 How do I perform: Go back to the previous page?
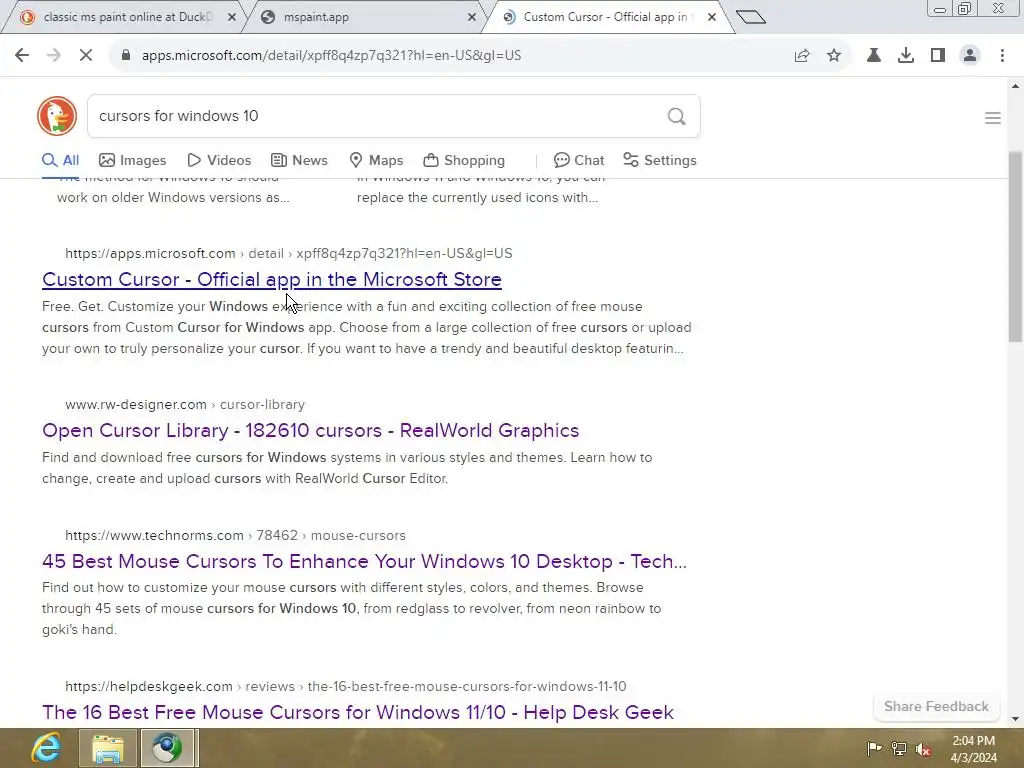pyautogui.click(x=22, y=56)
